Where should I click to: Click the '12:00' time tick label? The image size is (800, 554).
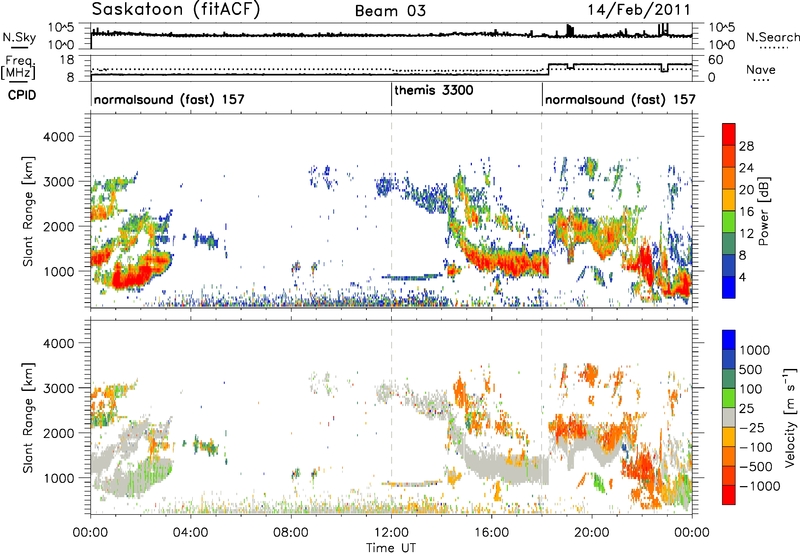click(391, 533)
